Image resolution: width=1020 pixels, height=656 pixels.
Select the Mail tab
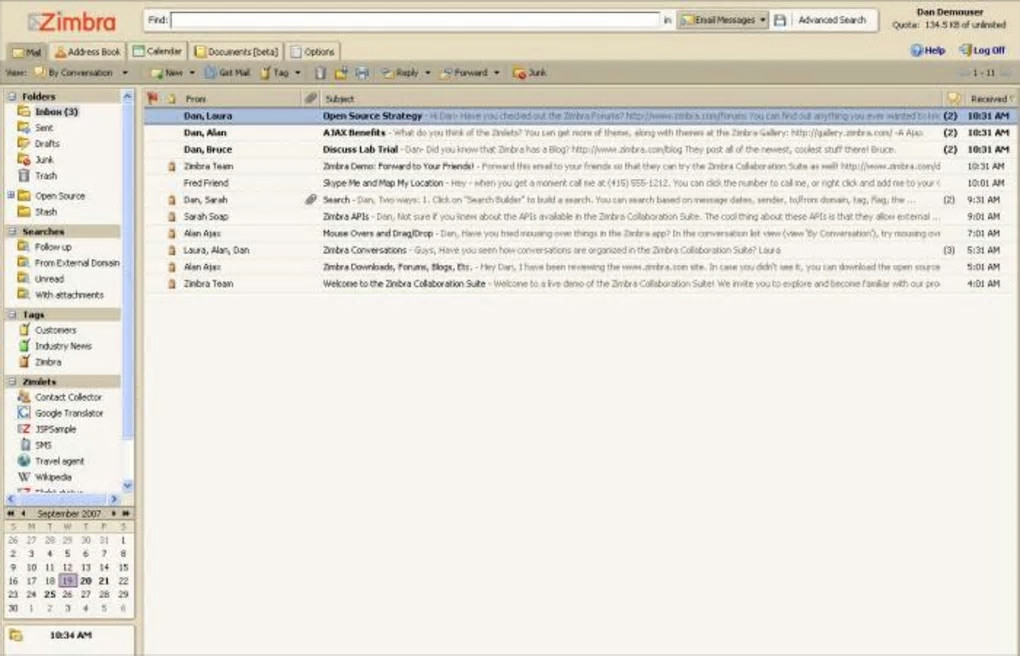point(27,52)
